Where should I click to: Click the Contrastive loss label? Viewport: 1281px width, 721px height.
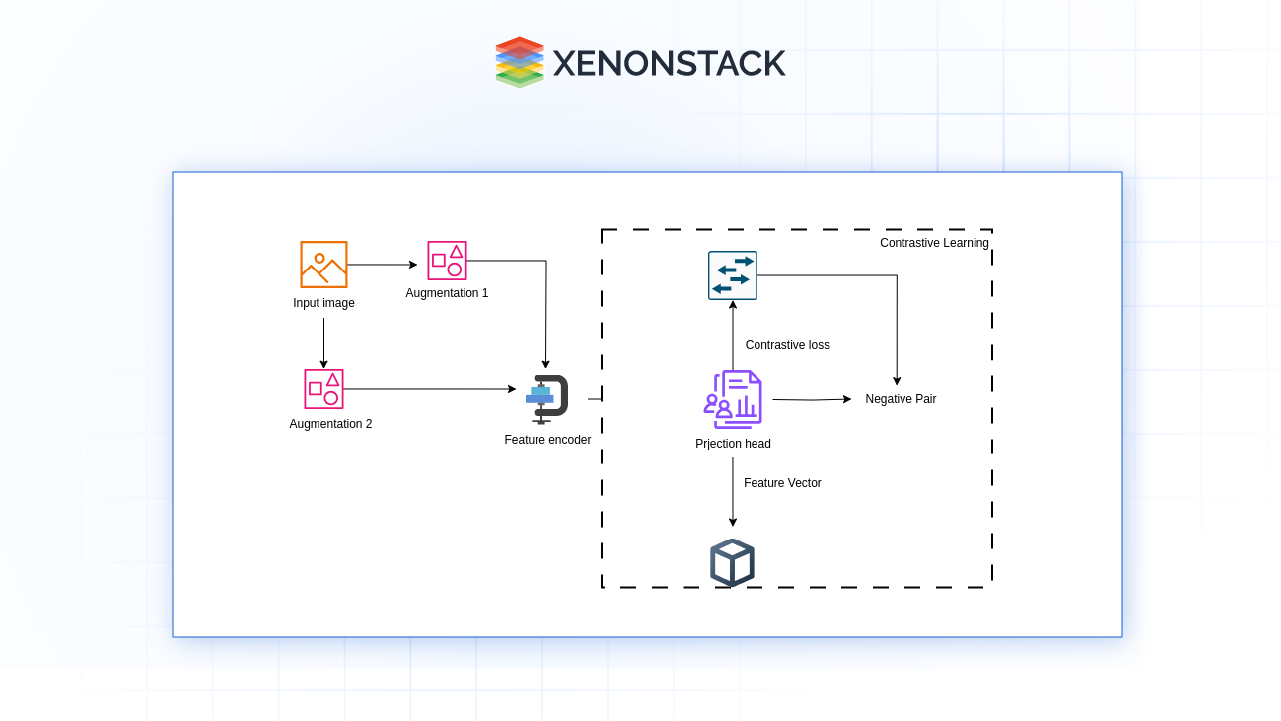point(788,345)
